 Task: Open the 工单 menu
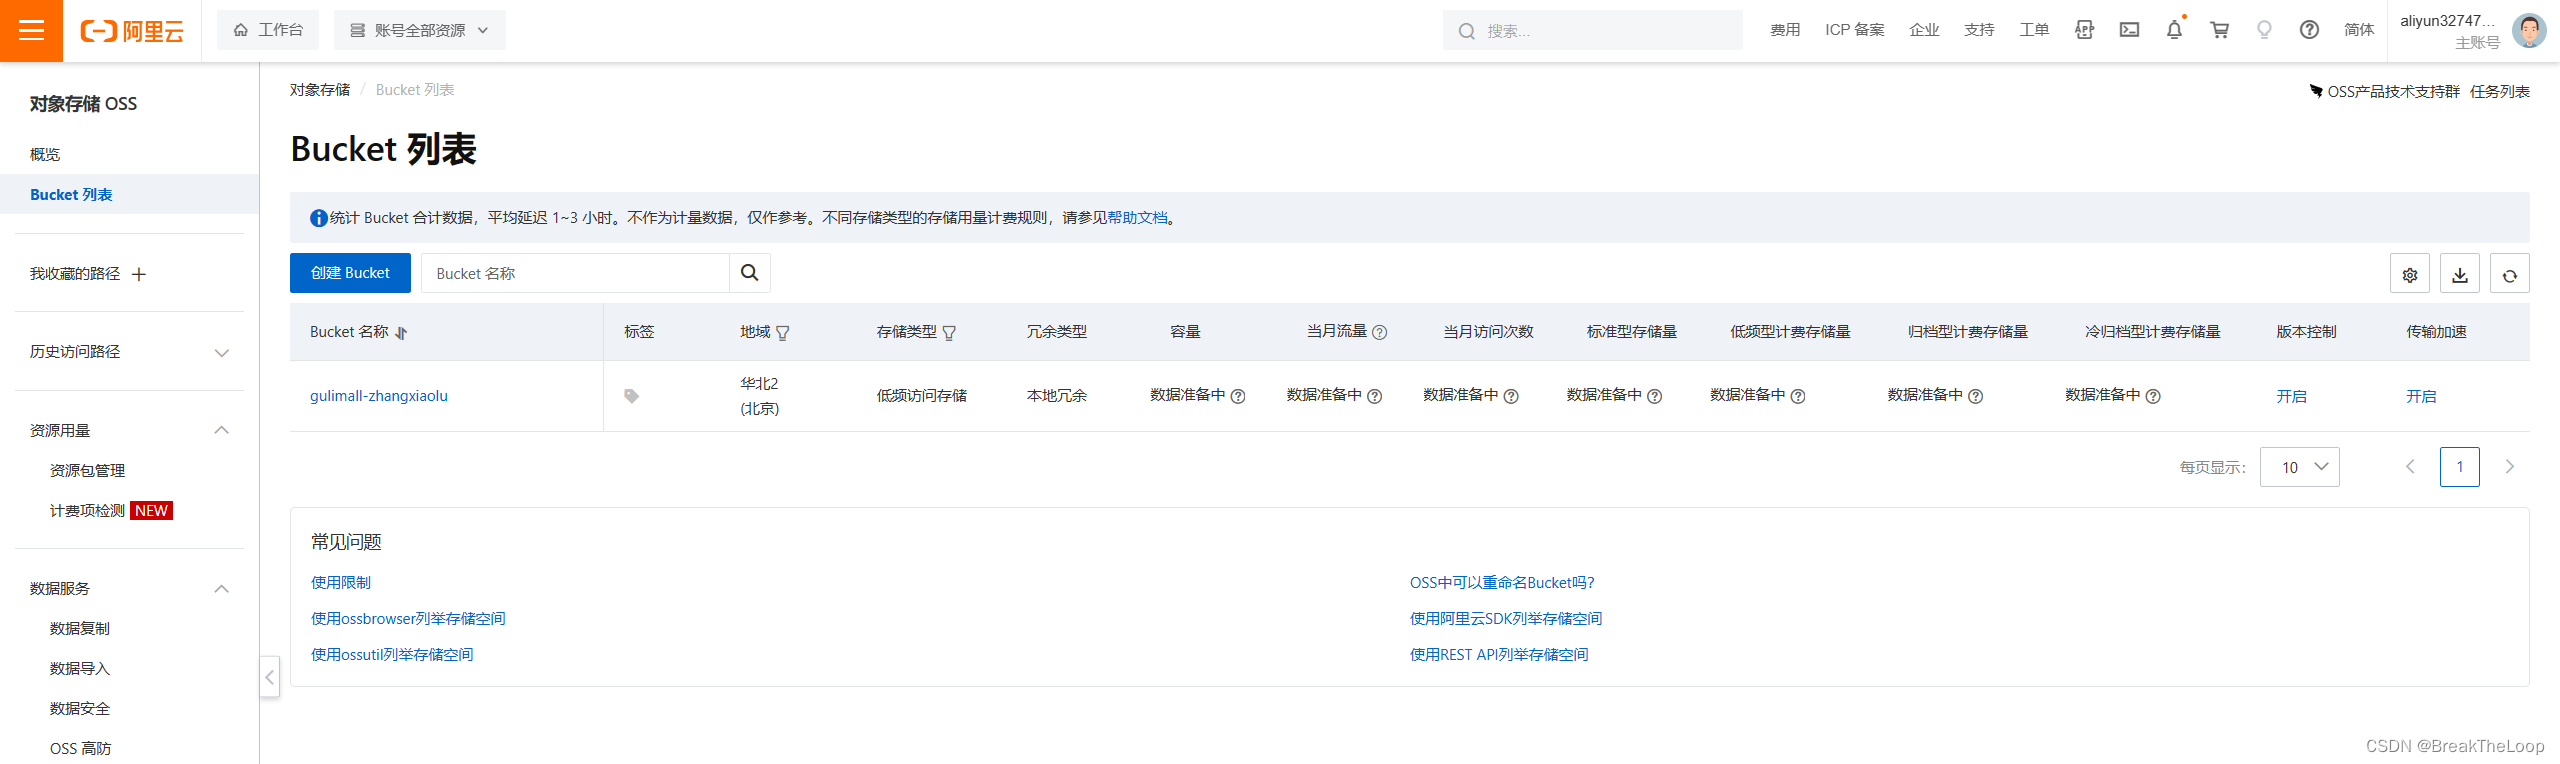(x=2034, y=30)
